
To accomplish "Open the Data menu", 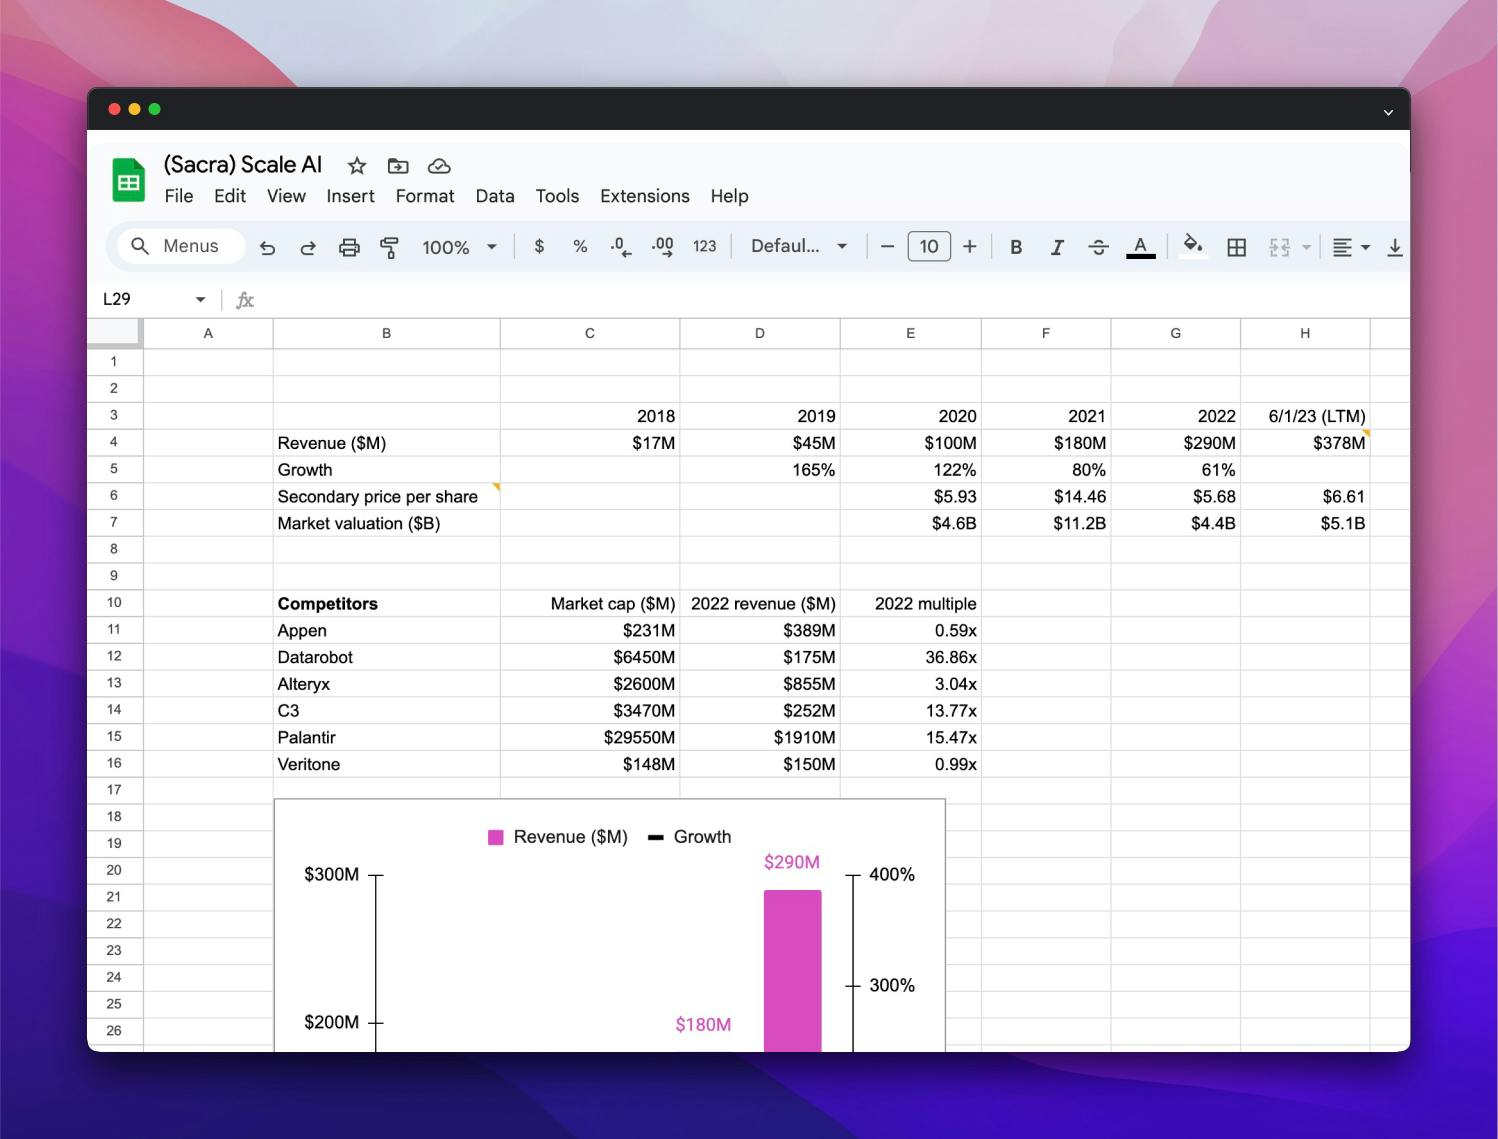I will (x=495, y=196).
